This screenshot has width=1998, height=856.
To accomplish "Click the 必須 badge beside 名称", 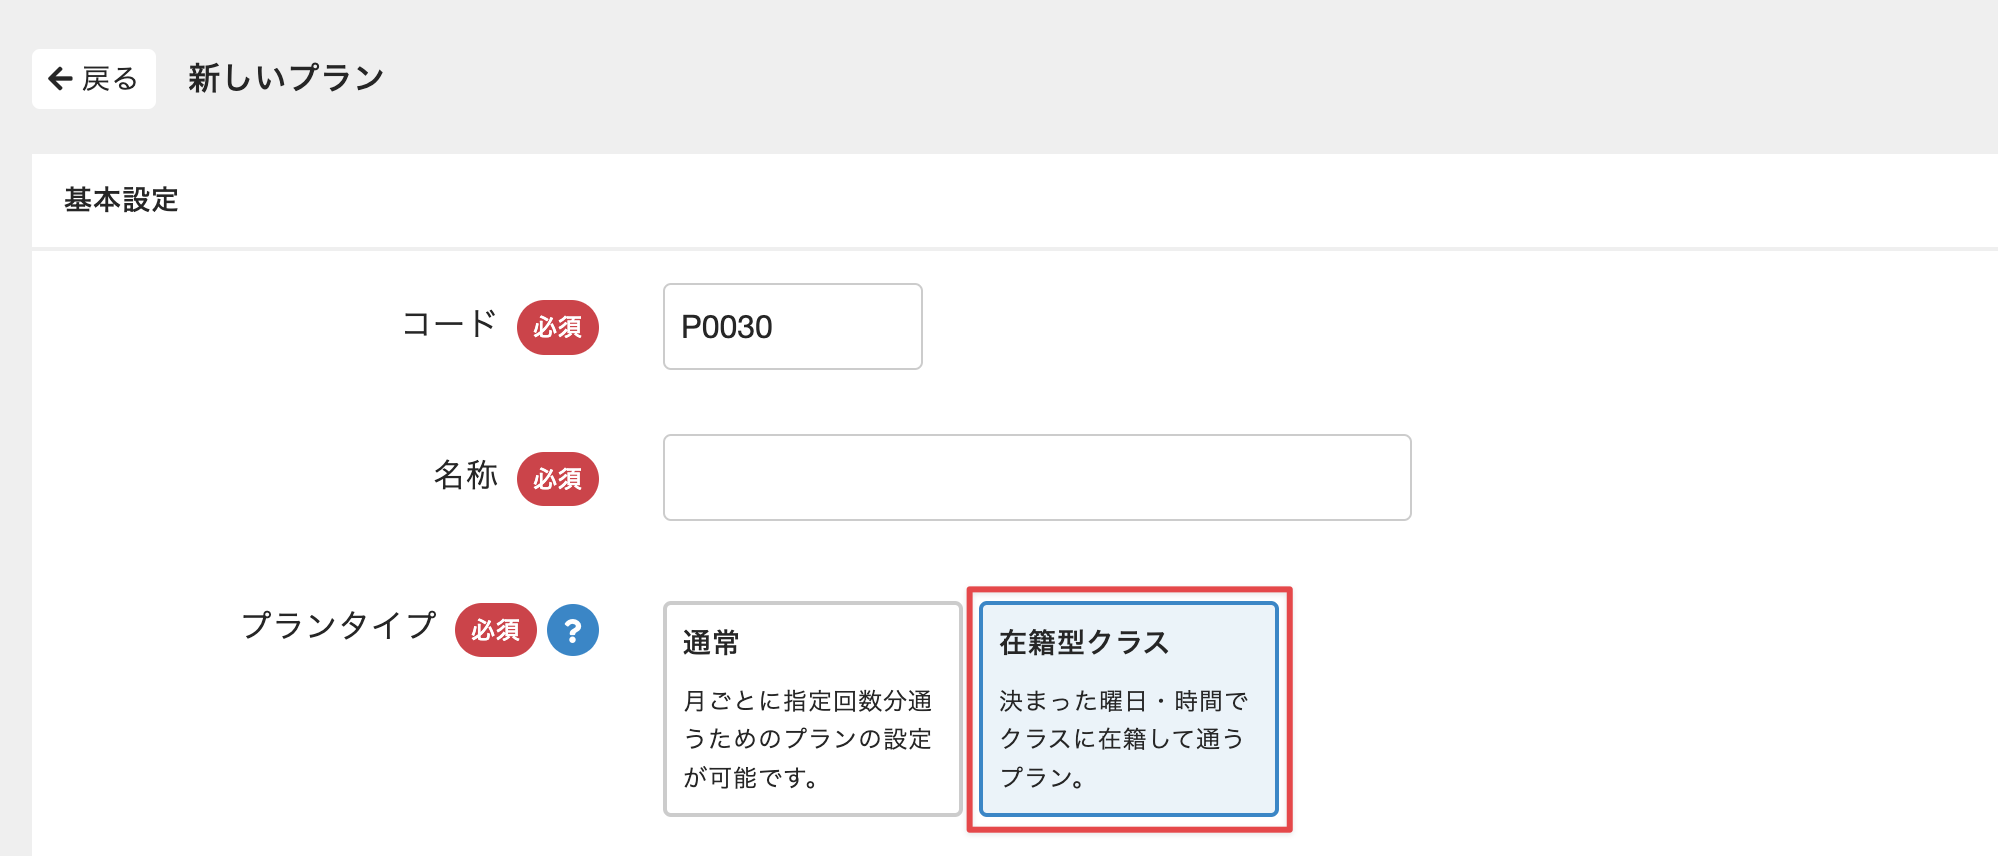I will tap(557, 479).
